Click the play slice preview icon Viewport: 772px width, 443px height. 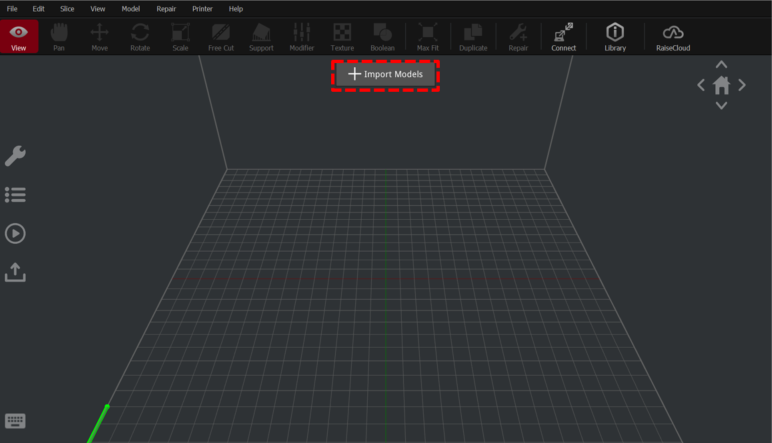pos(15,233)
